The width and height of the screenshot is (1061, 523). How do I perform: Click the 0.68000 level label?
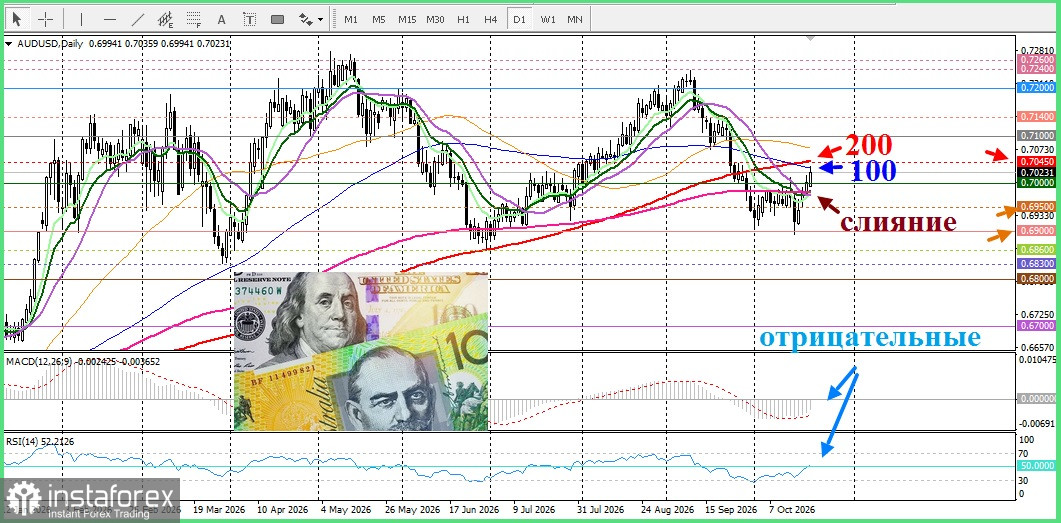pos(1038,278)
